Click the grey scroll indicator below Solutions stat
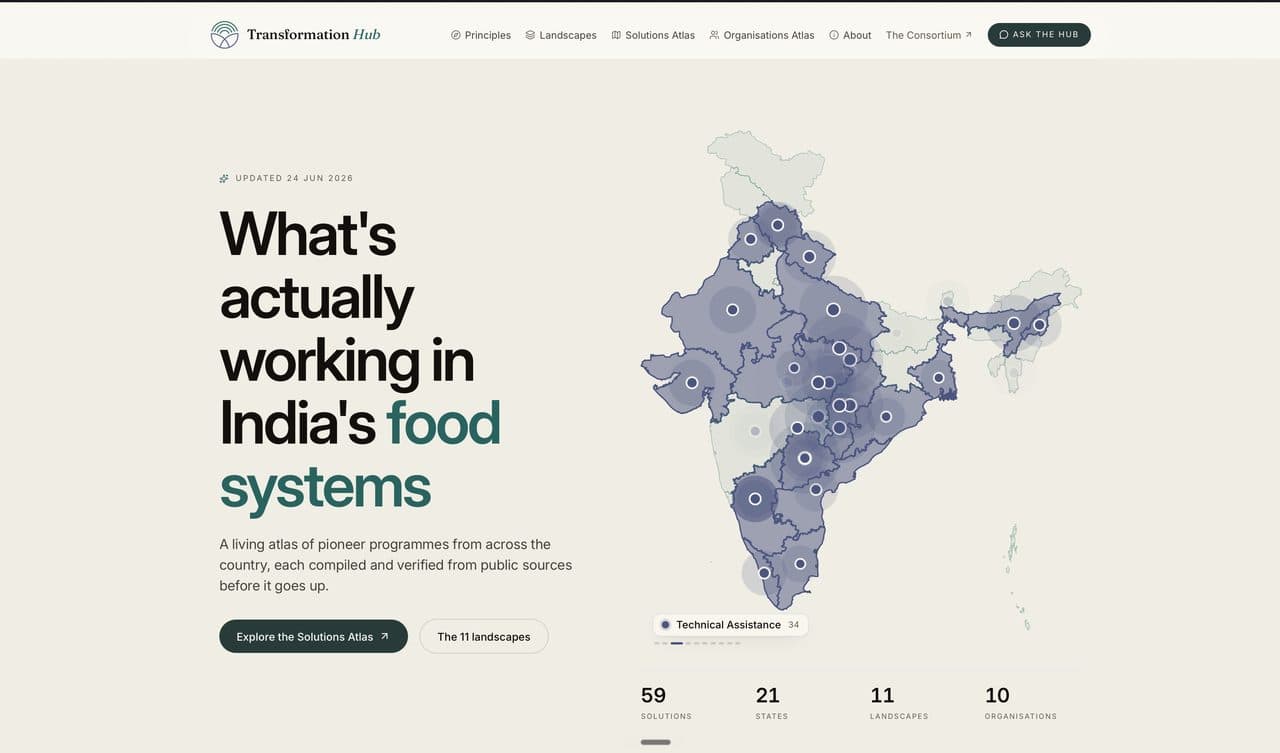Screen dimensions: 1280x753 [655, 742]
